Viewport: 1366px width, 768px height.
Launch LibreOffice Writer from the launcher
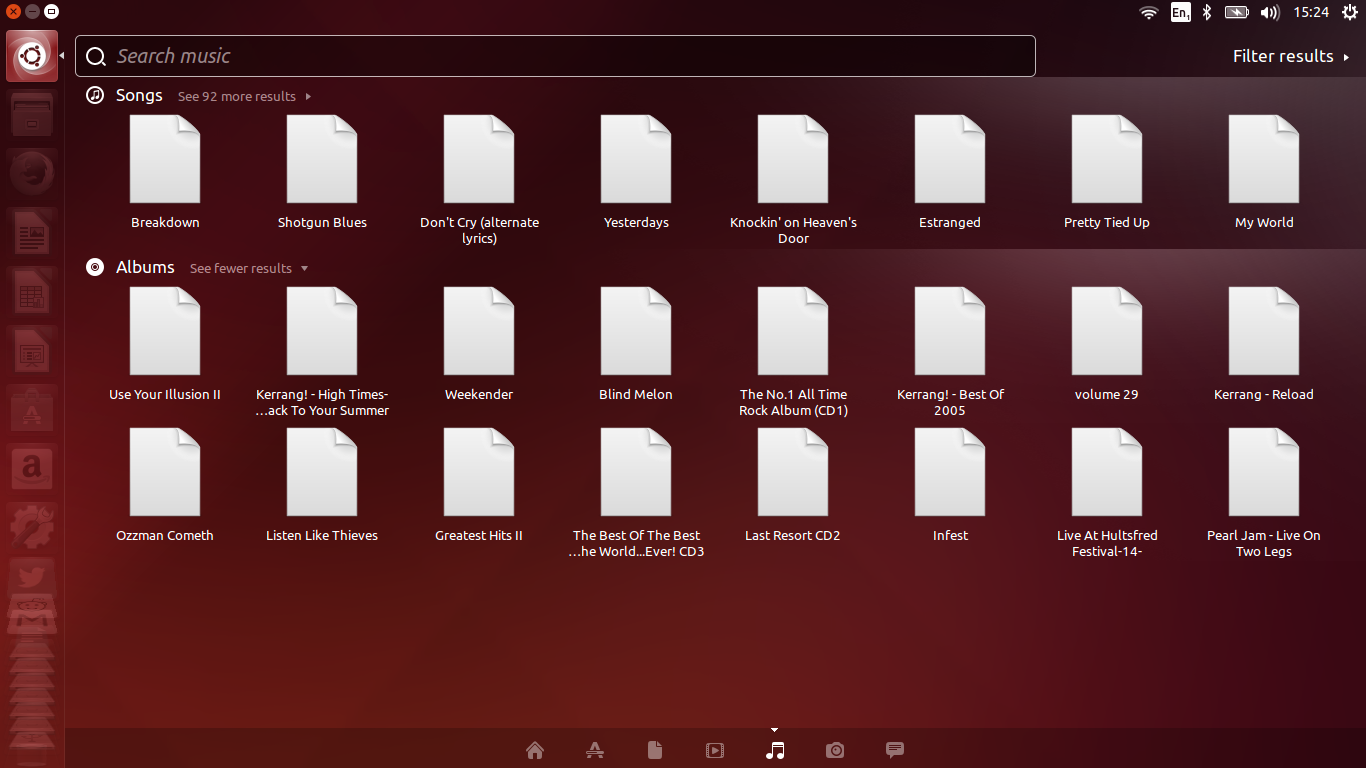click(32, 233)
